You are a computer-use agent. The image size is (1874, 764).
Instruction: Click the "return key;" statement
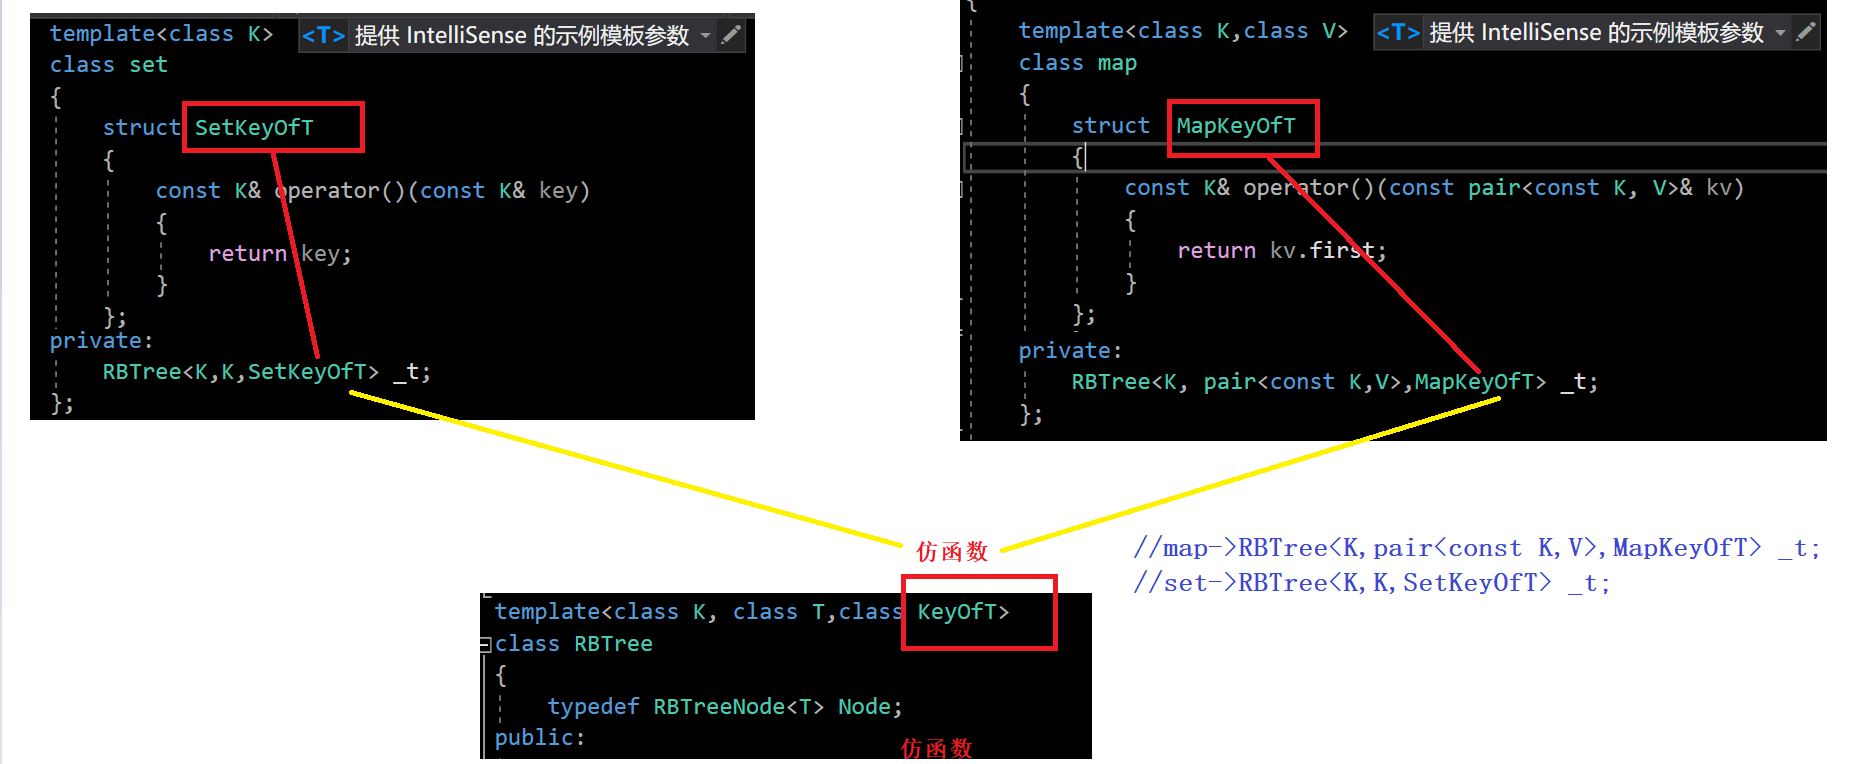coord(280,254)
